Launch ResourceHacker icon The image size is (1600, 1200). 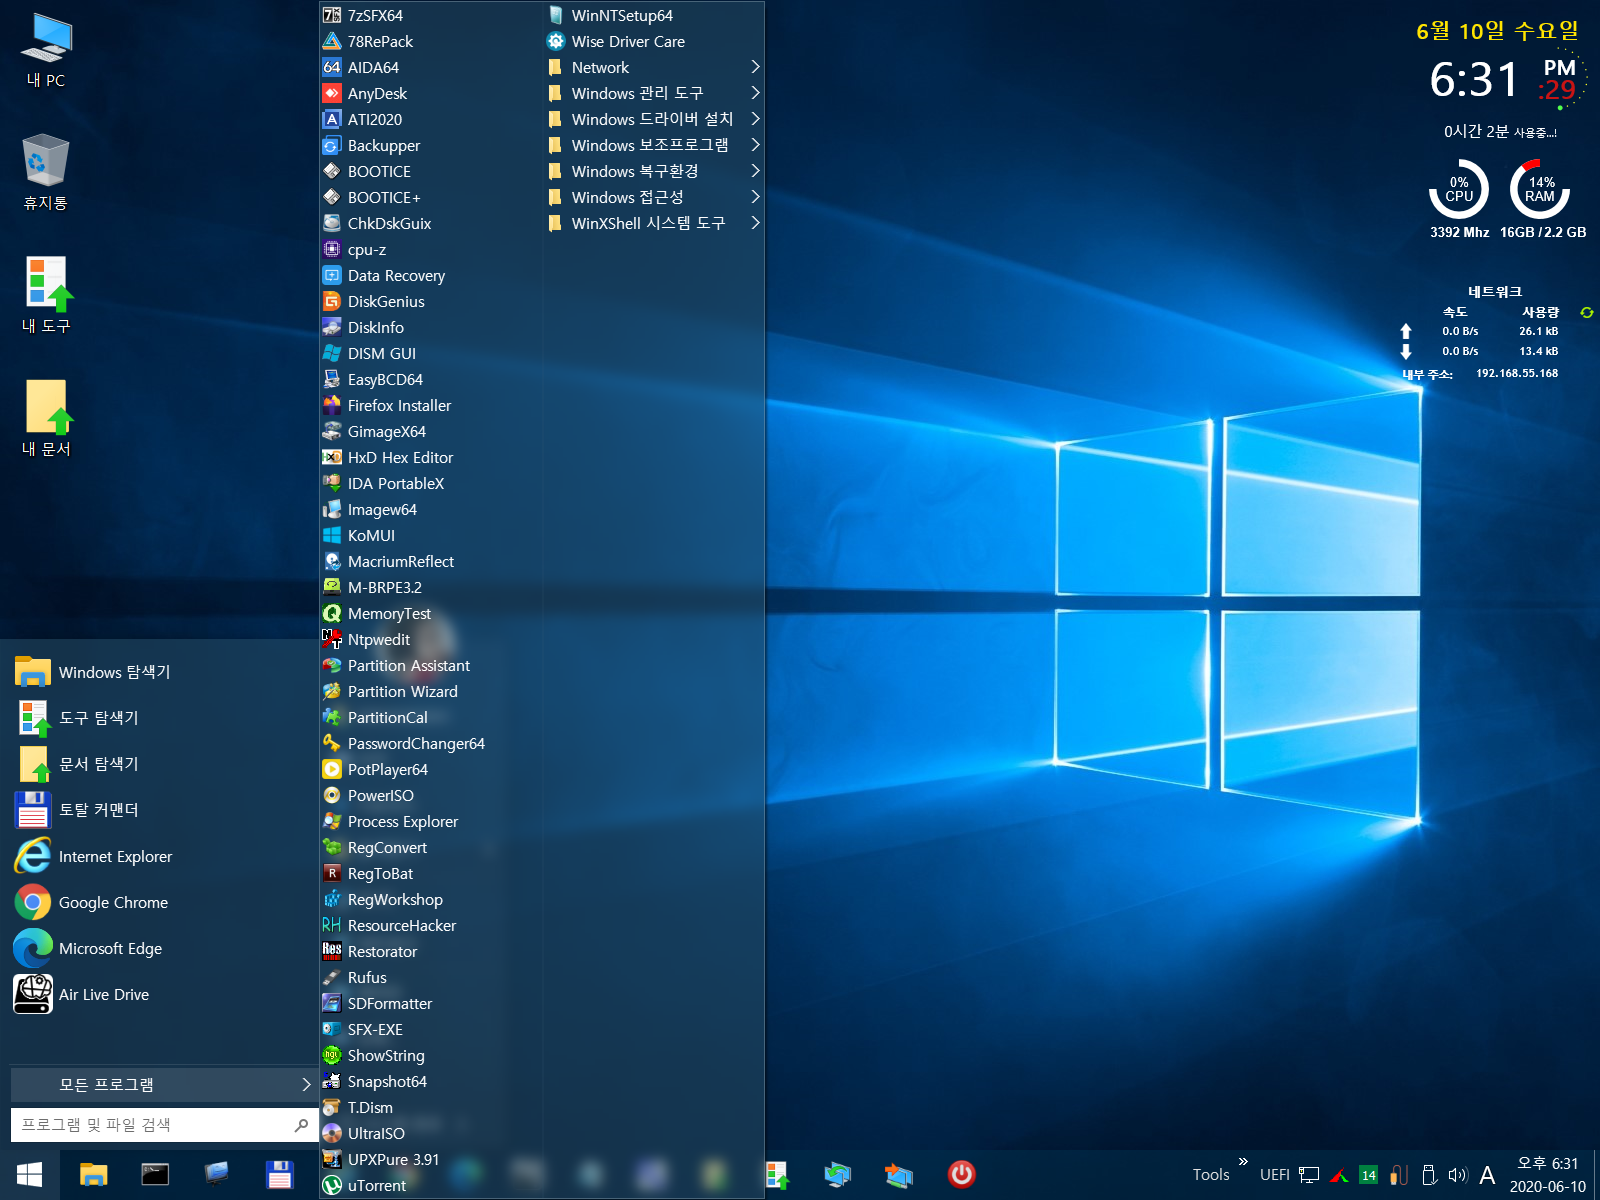coord(332,925)
